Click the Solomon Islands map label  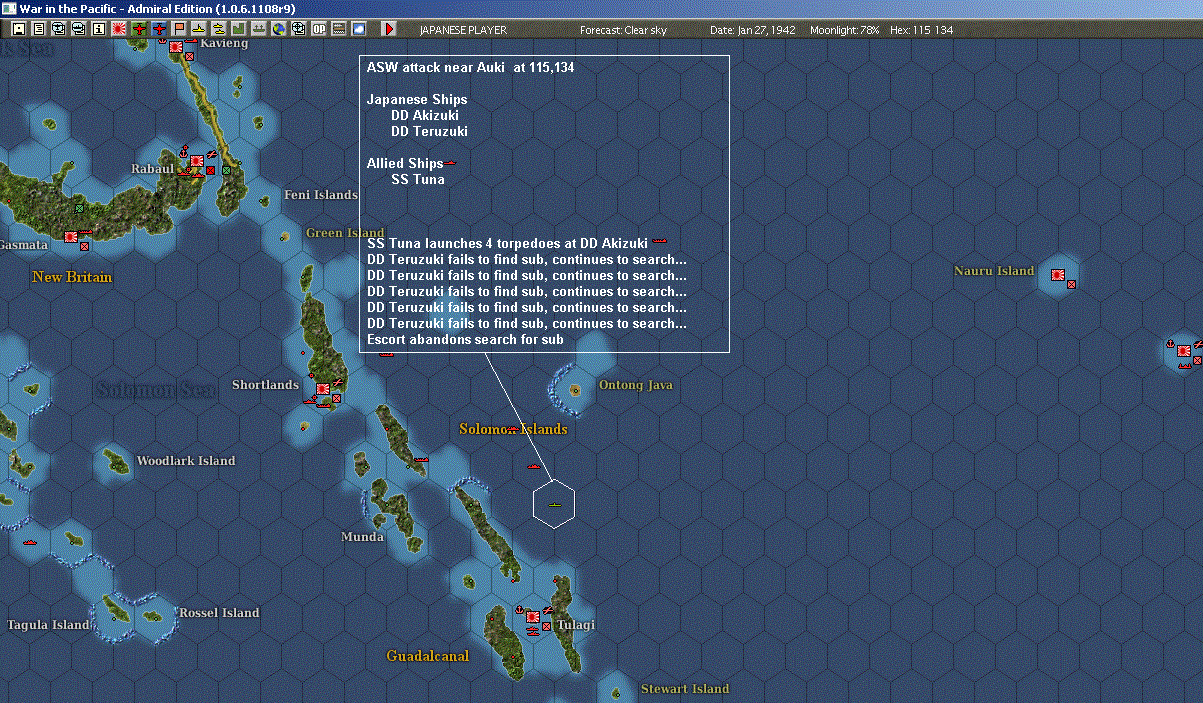513,429
